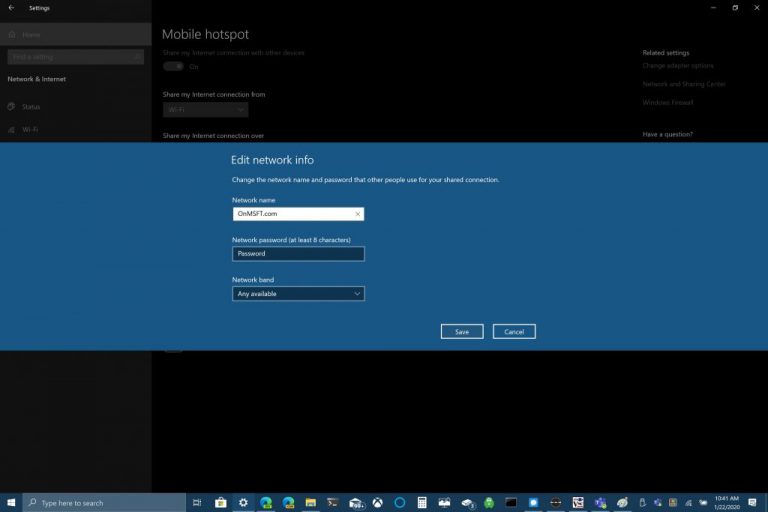The height and width of the screenshot is (512, 768).
Task: Clear the Network name field with X
Action: pyautogui.click(x=357, y=214)
